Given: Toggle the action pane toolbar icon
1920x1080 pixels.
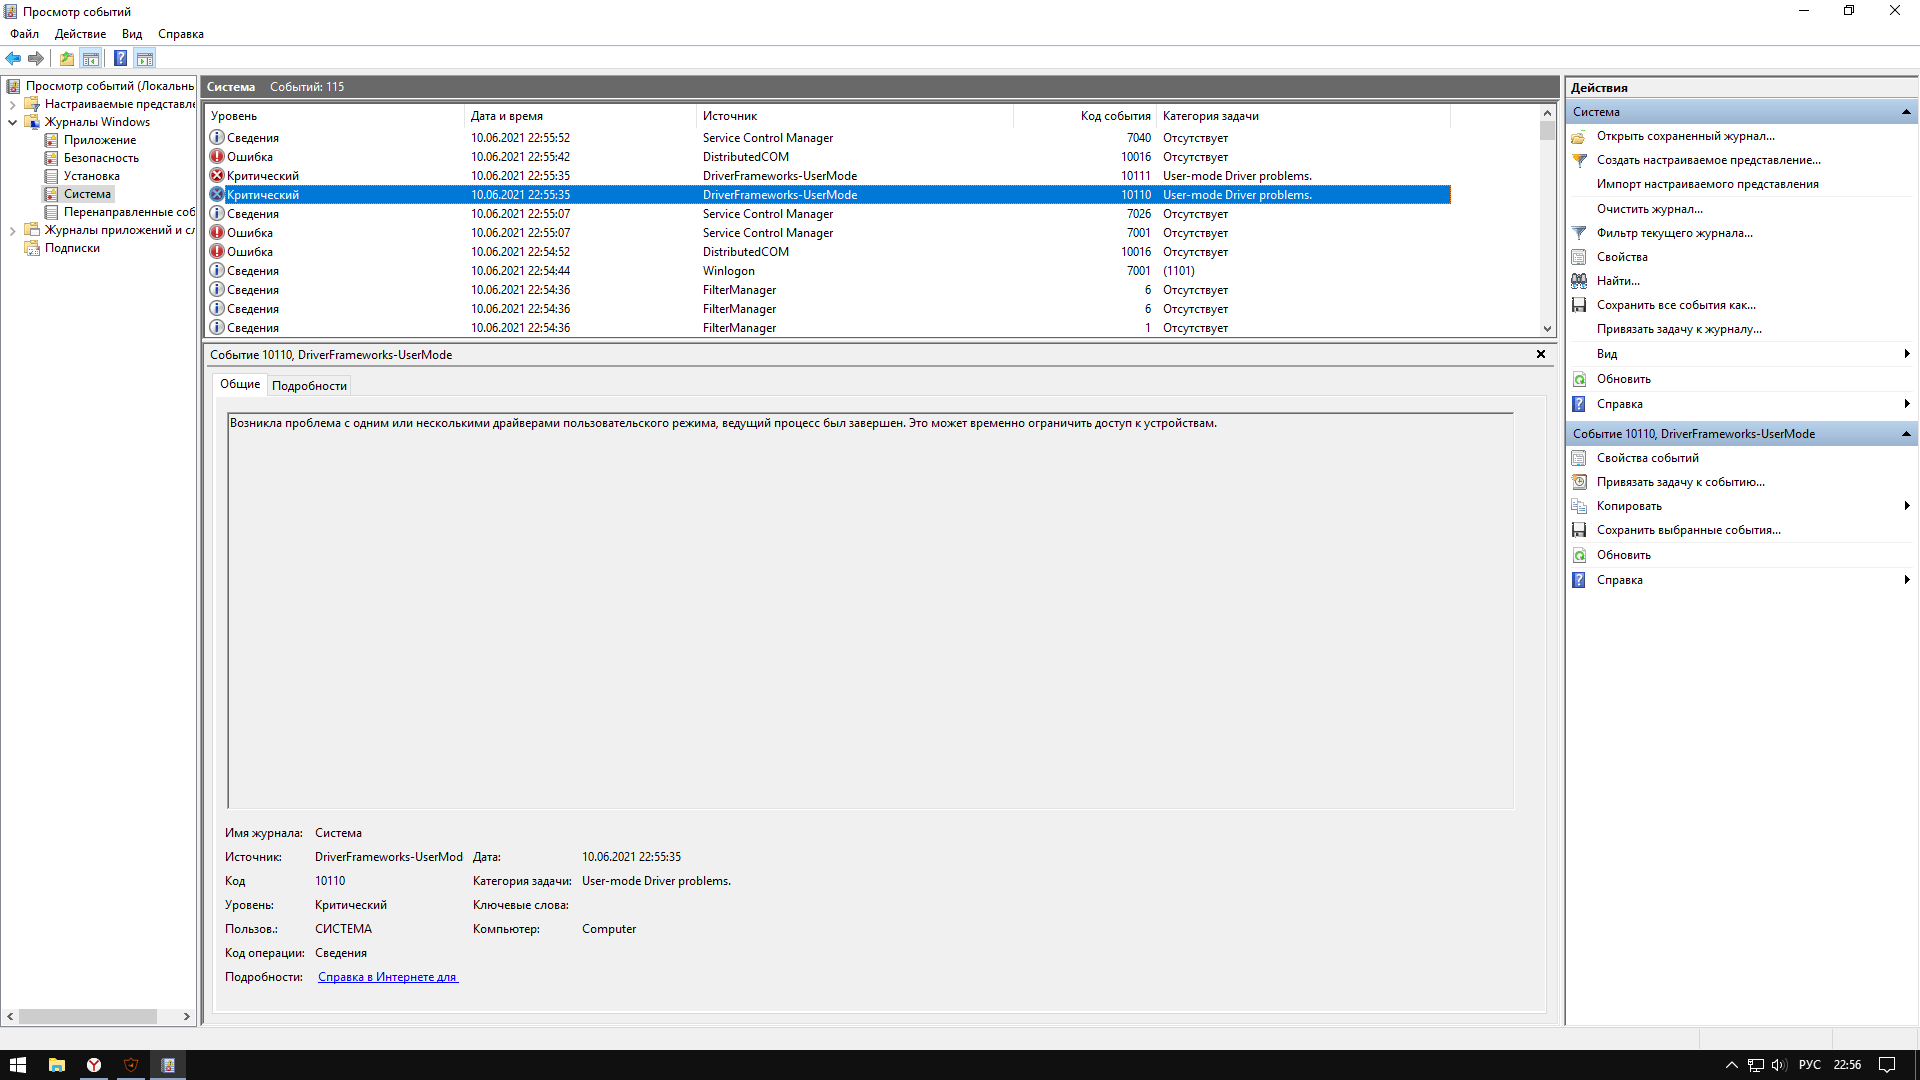Looking at the screenshot, I should point(145,58).
